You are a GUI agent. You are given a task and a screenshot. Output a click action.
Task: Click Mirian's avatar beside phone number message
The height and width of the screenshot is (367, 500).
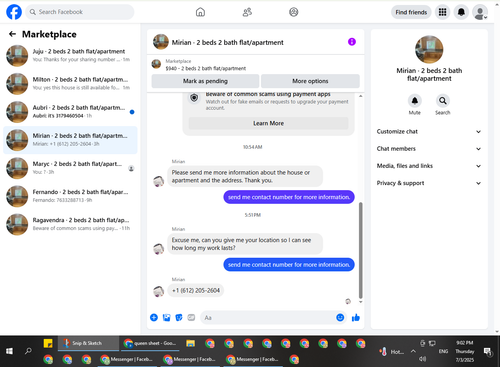point(158,291)
